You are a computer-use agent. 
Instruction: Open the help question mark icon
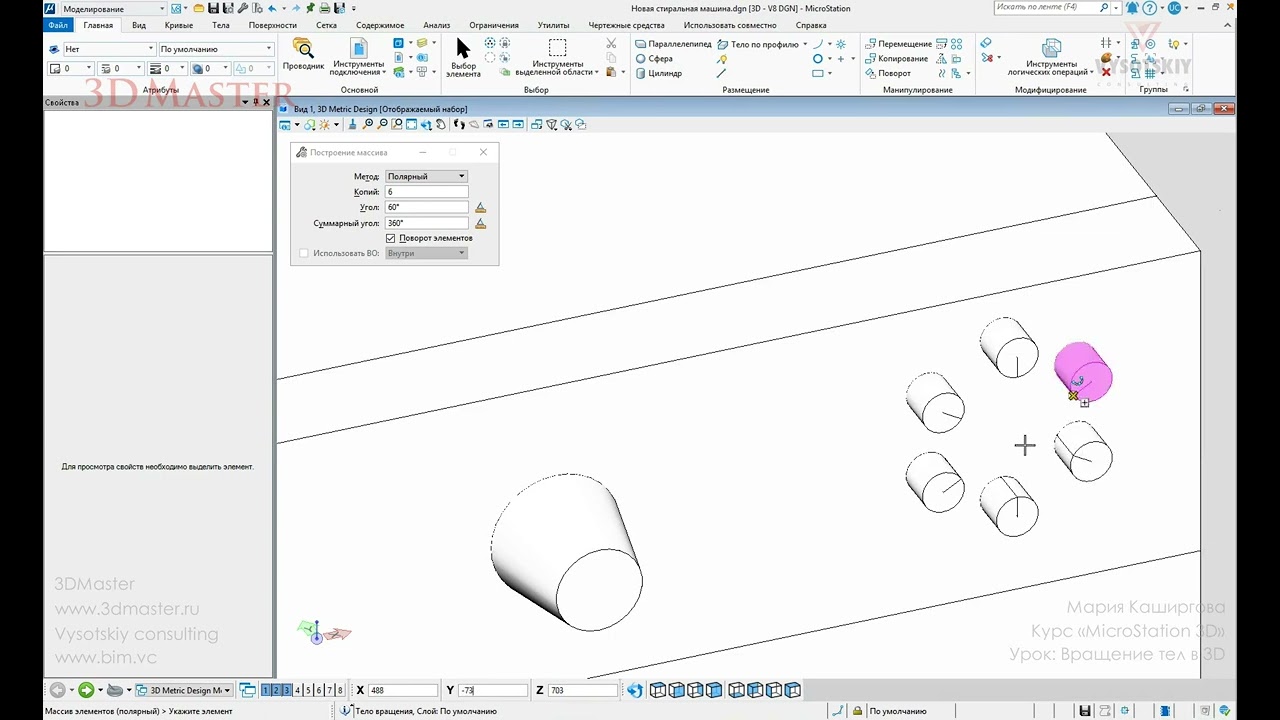[x=1150, y=8]
